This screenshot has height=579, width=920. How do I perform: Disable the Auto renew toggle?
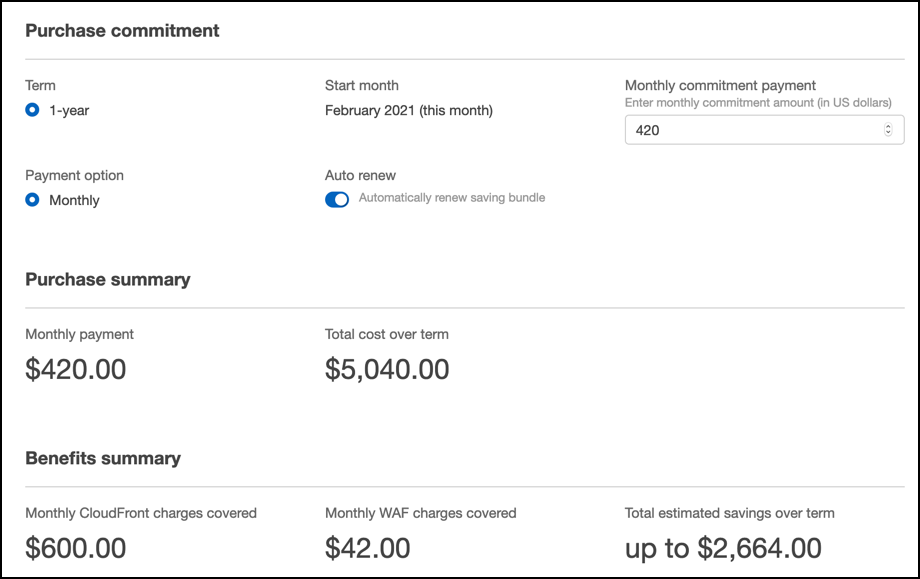(x=337, y=199)
